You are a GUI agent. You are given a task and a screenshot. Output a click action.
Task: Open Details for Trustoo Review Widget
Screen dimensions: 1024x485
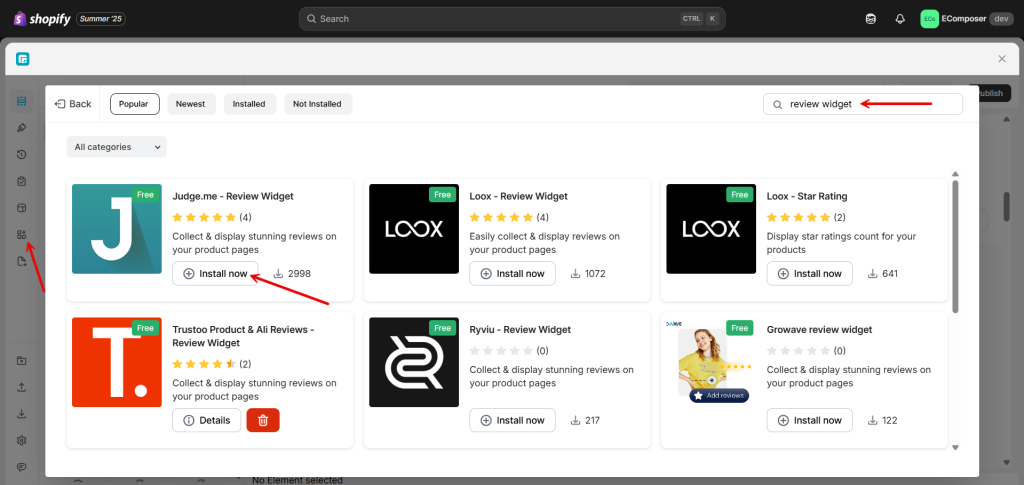coord(207,420)
